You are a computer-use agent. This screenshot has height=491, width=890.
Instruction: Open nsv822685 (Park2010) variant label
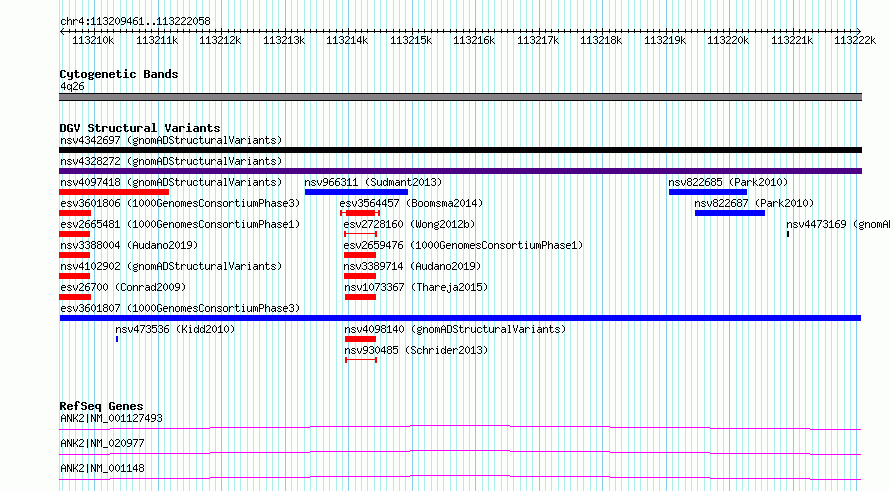[728, 182]
